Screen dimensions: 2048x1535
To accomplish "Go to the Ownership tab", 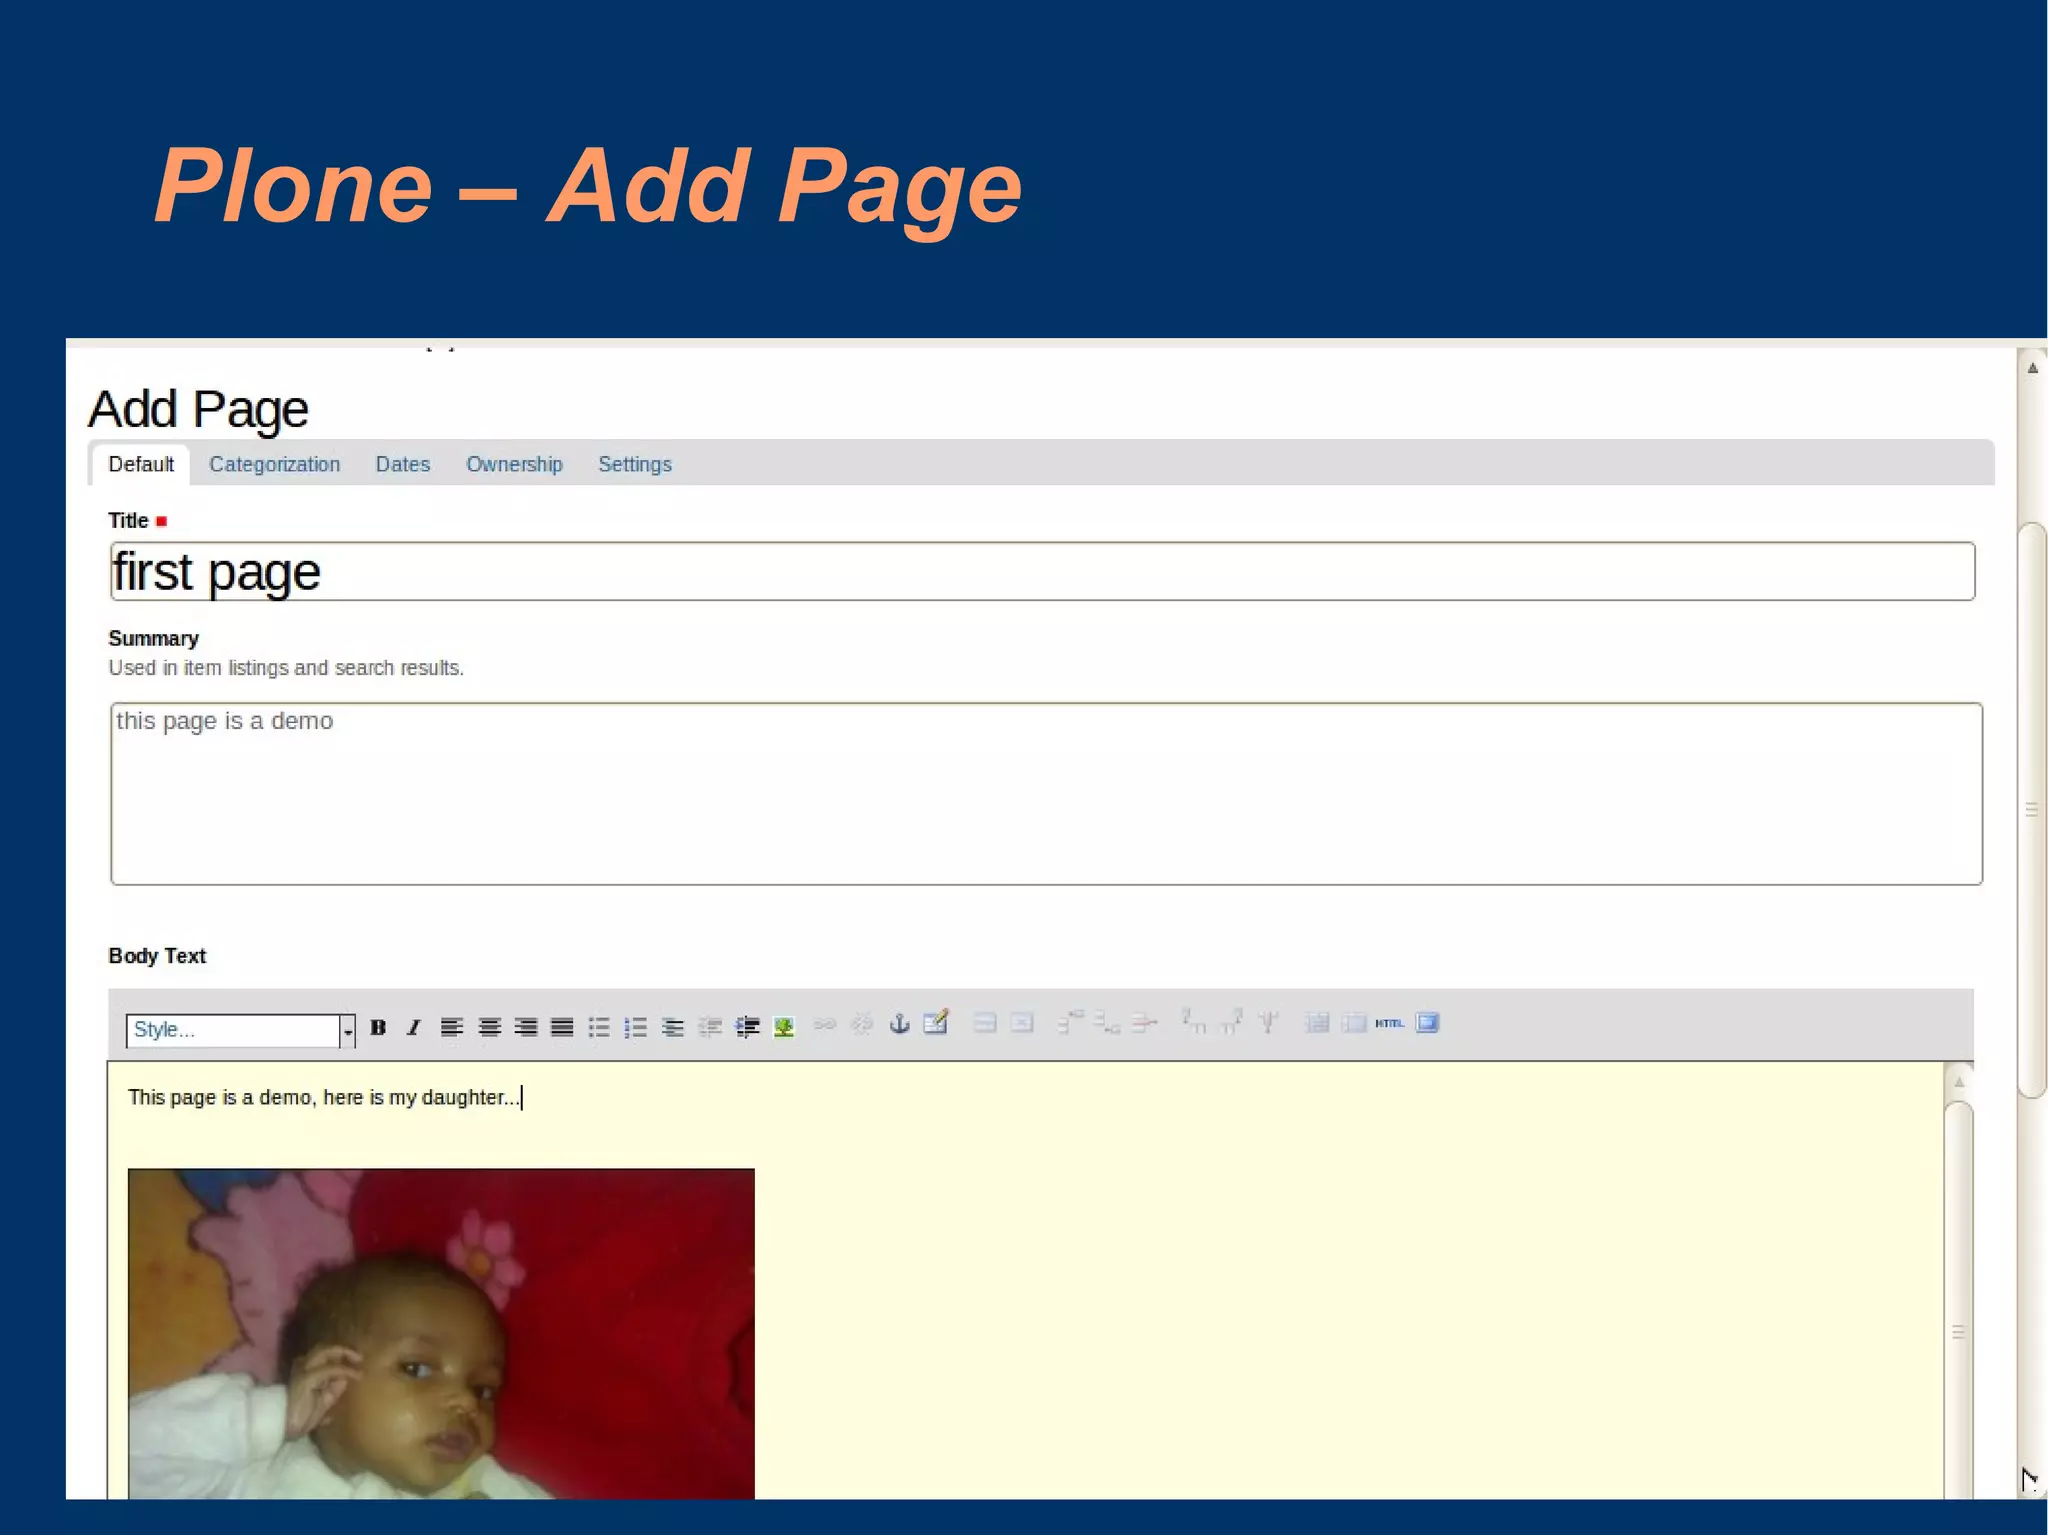I will coord(514,464).
